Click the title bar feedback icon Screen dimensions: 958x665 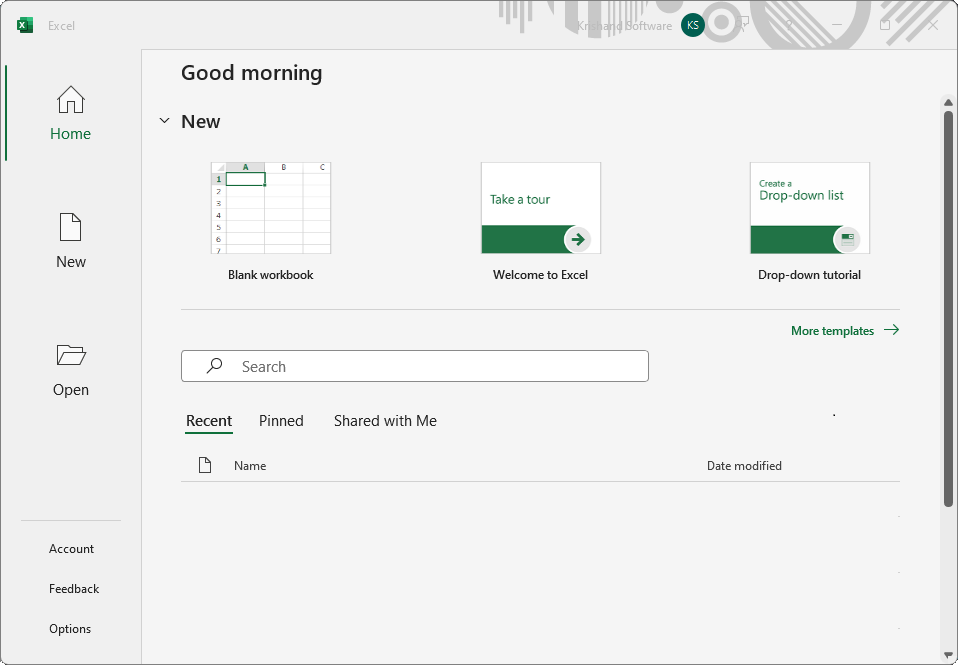pos(742,25)
